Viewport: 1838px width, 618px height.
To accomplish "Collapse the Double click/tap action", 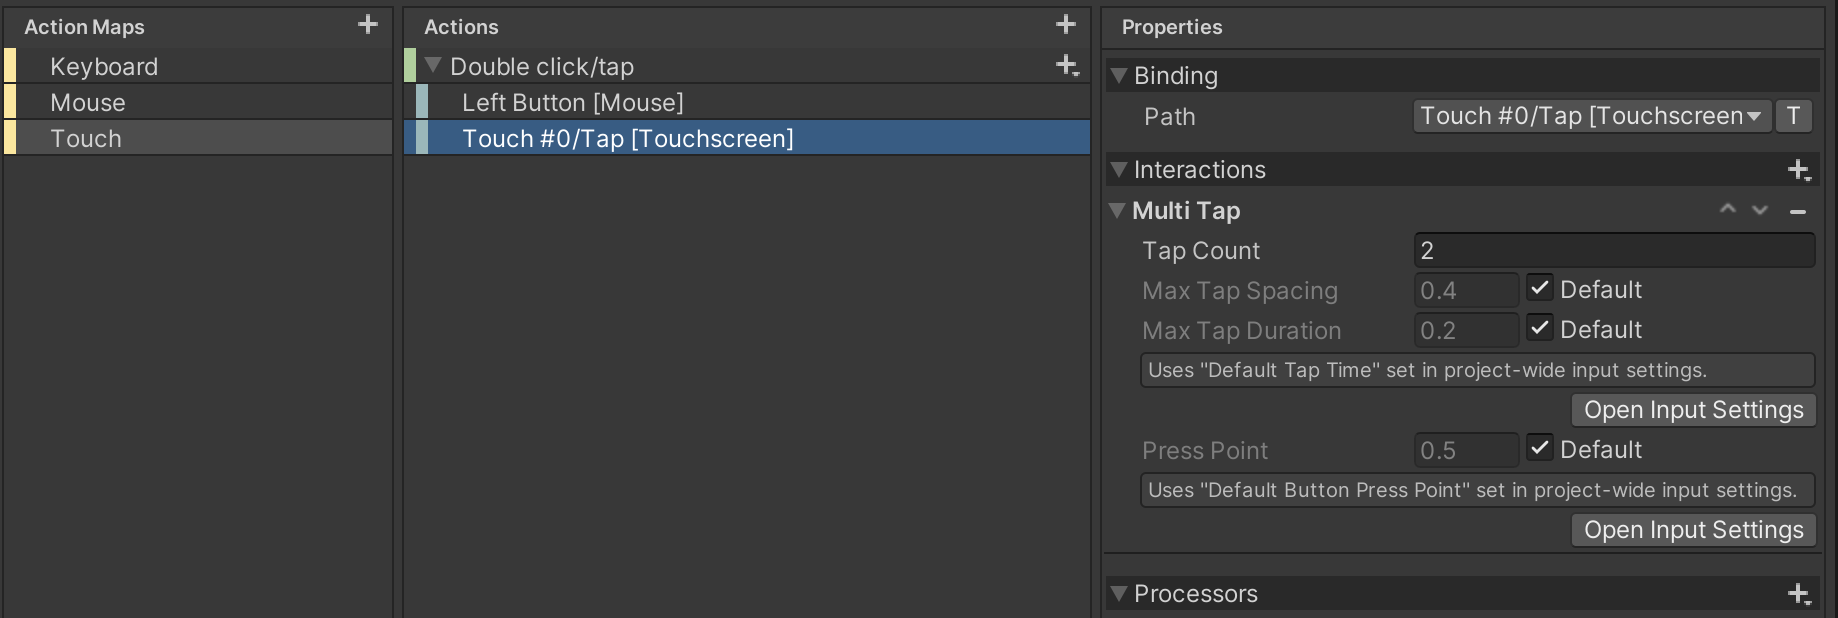I will pyautogui.click(x=433, y=66).
